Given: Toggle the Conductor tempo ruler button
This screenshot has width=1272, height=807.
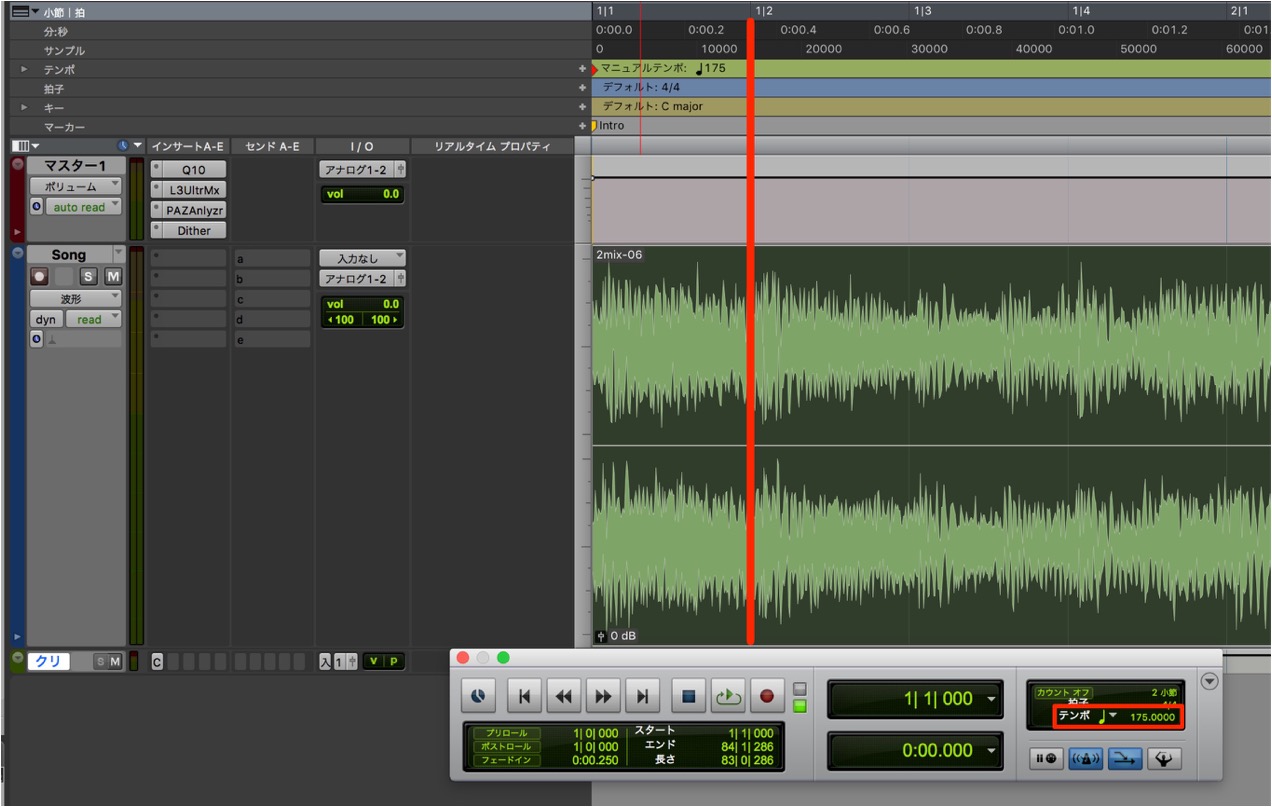Looking at the screenshot, I should (1165, 759).
